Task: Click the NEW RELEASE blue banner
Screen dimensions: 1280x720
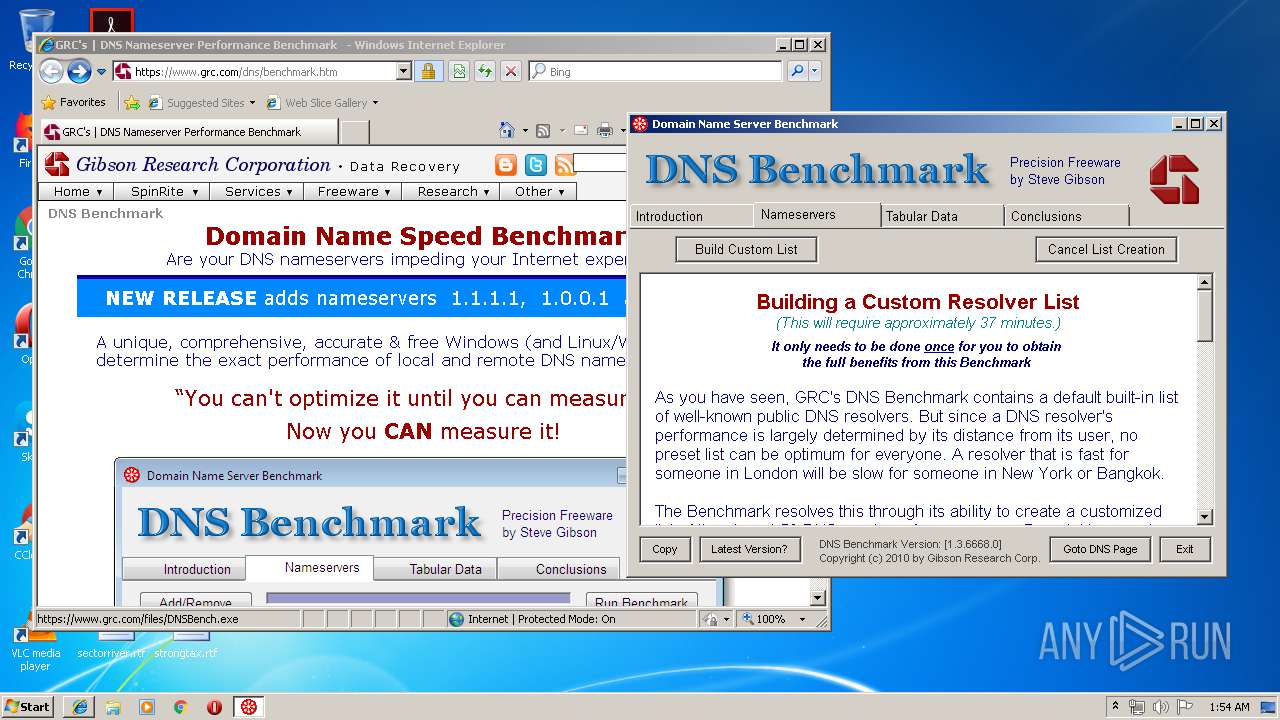Action: tap(352, 298)
